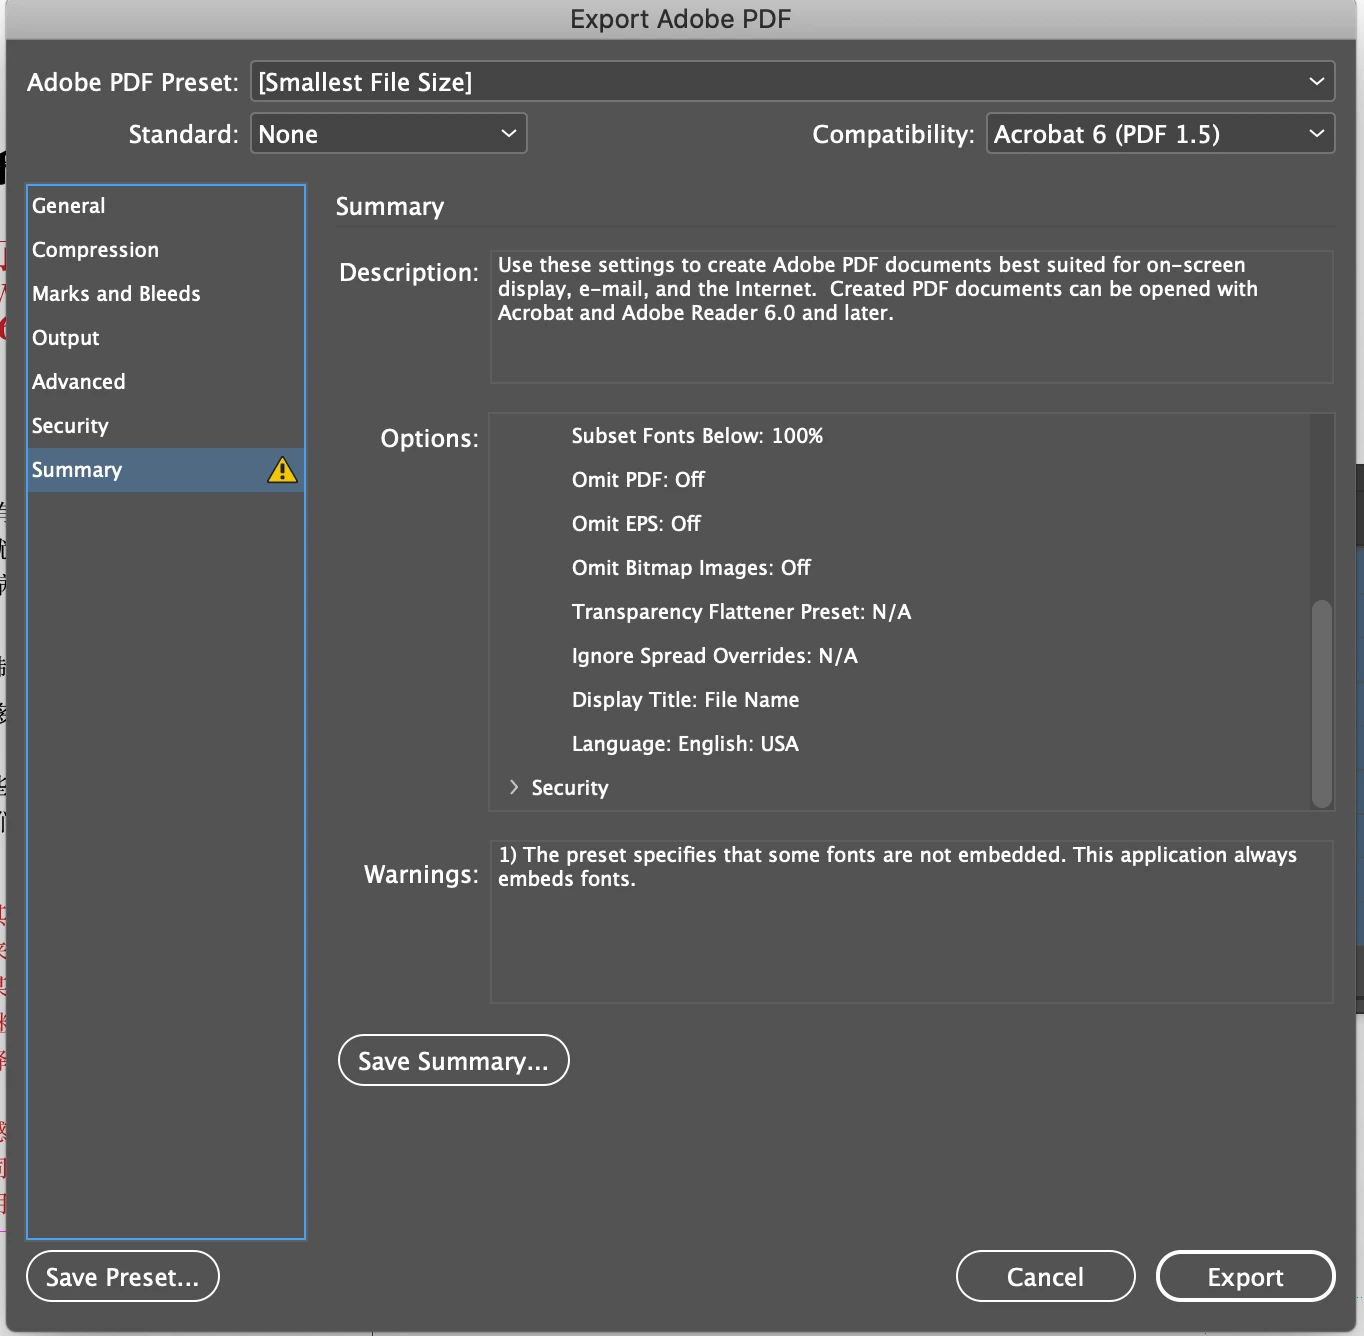This screenshot has height=1336, width=1364.
Task: Click the Export button
Action: click(x=1246, y=1276)
